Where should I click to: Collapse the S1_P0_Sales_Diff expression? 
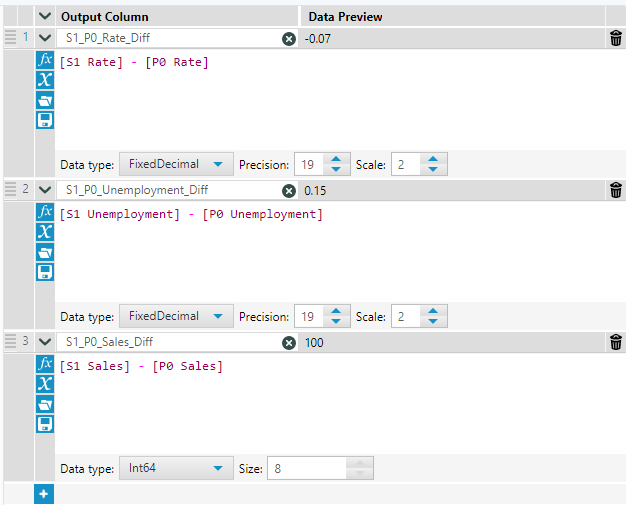click(x=44, y=342)
